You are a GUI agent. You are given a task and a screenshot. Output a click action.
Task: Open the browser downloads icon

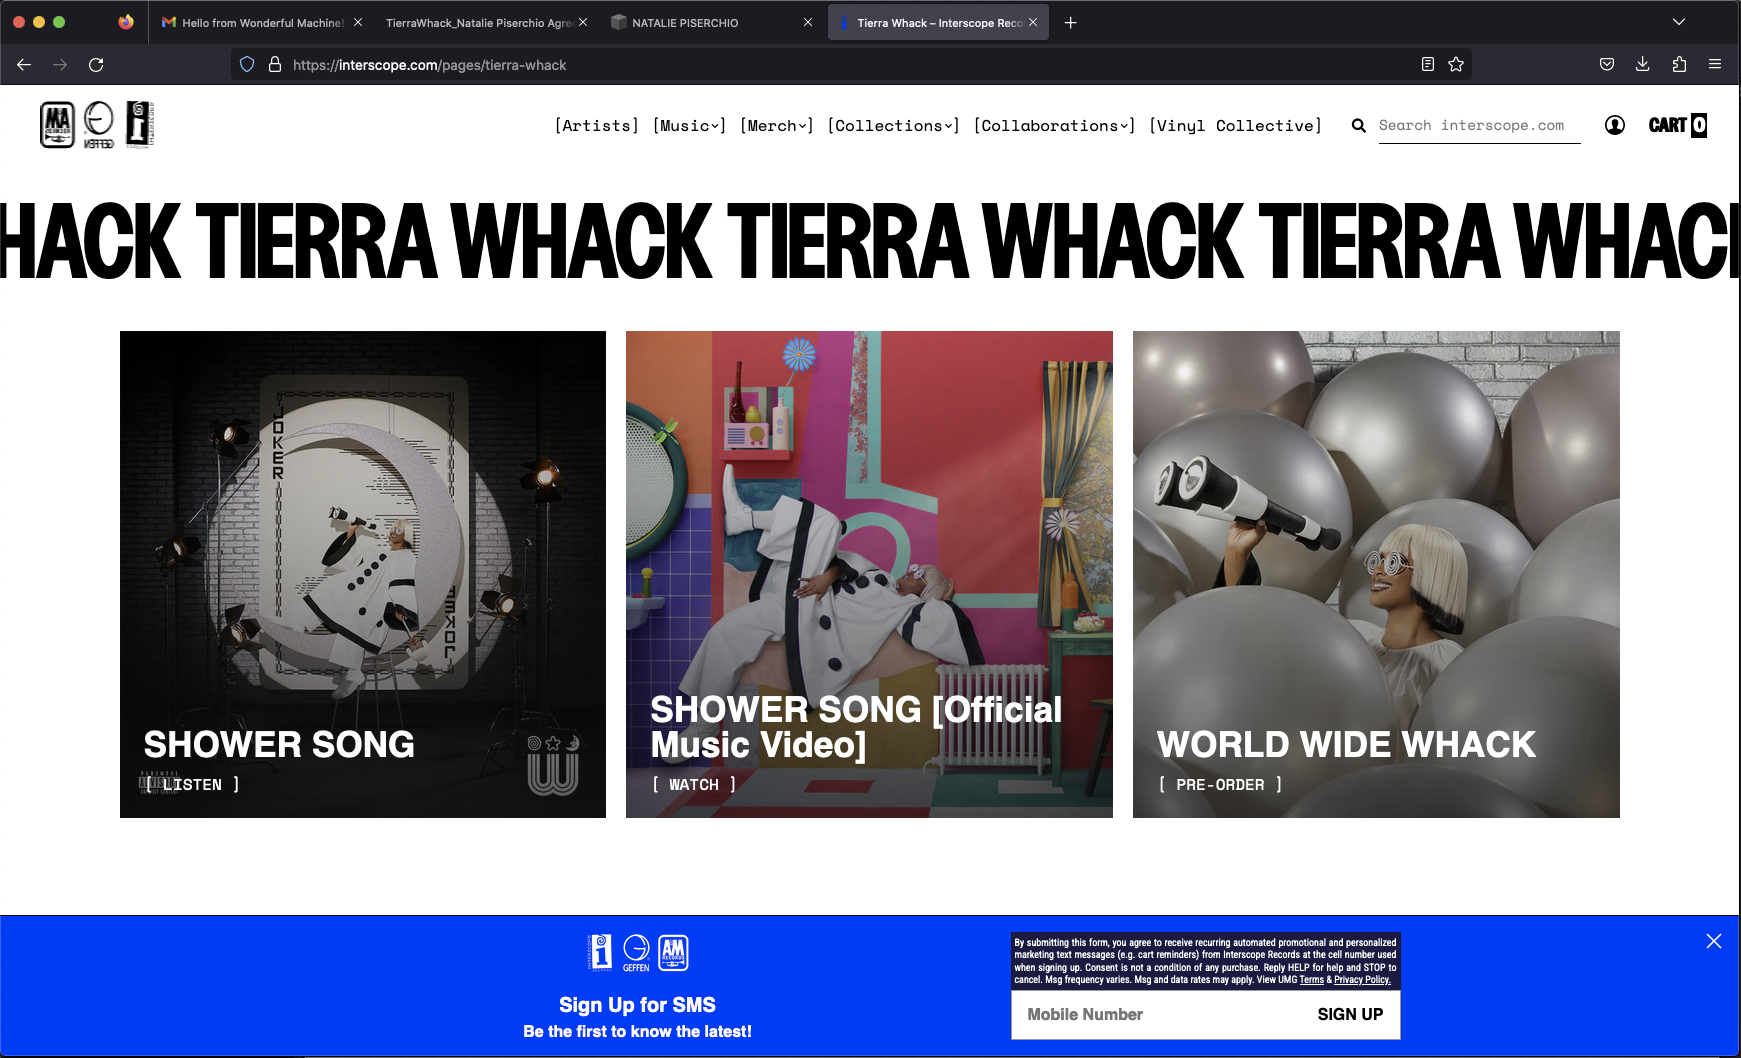pos(1642,65)
